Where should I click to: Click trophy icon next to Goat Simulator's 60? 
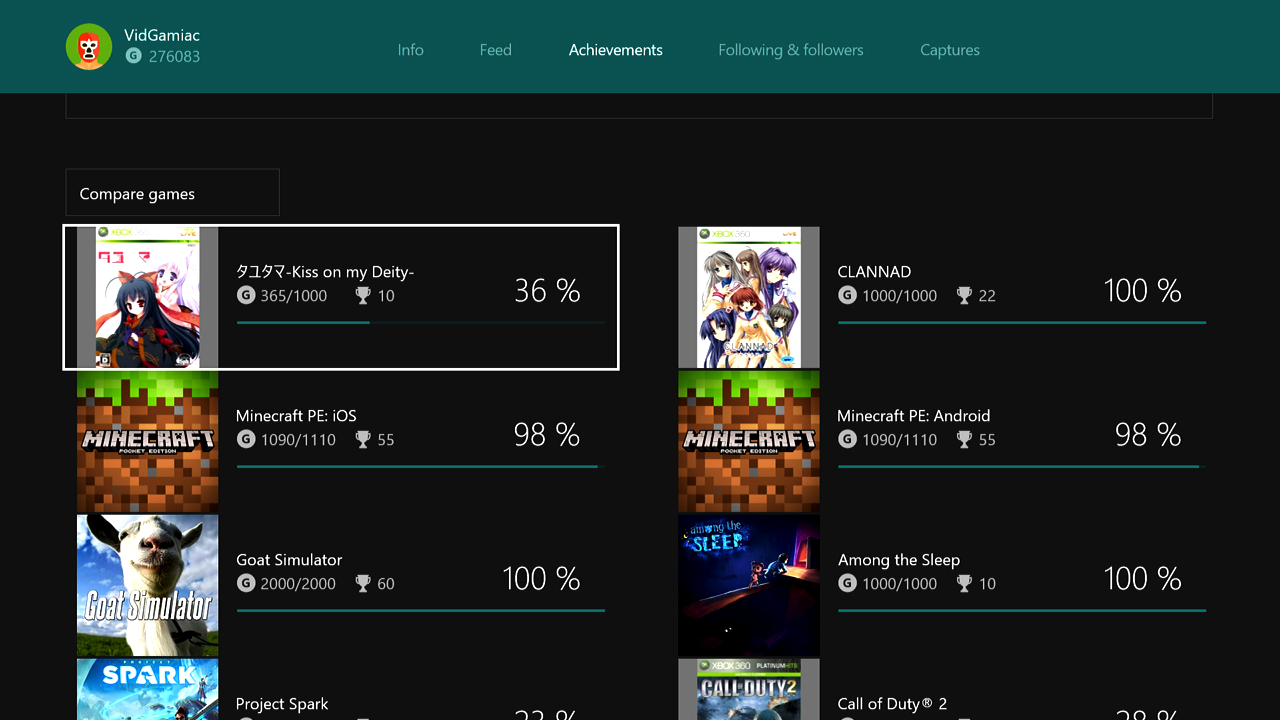coord(363,583)
